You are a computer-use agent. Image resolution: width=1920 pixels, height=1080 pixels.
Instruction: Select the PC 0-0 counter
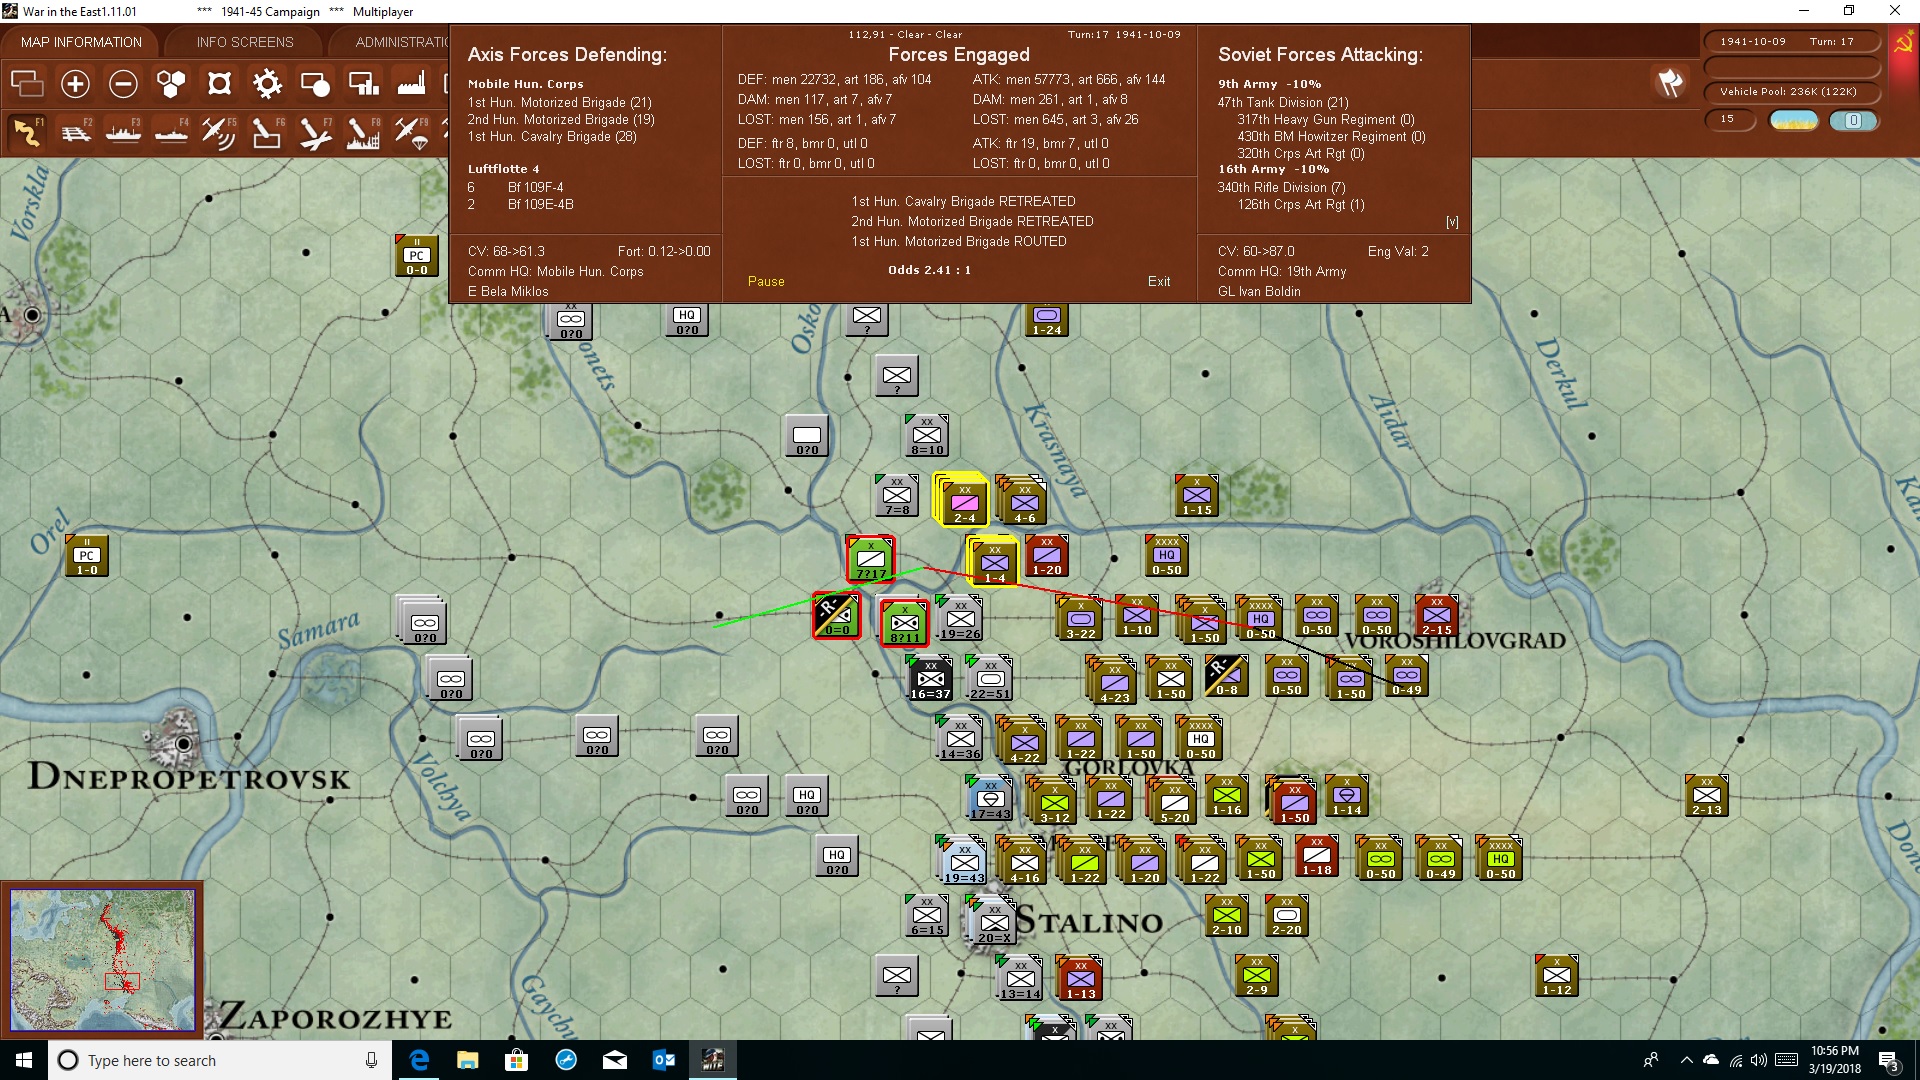pos(417,256)
